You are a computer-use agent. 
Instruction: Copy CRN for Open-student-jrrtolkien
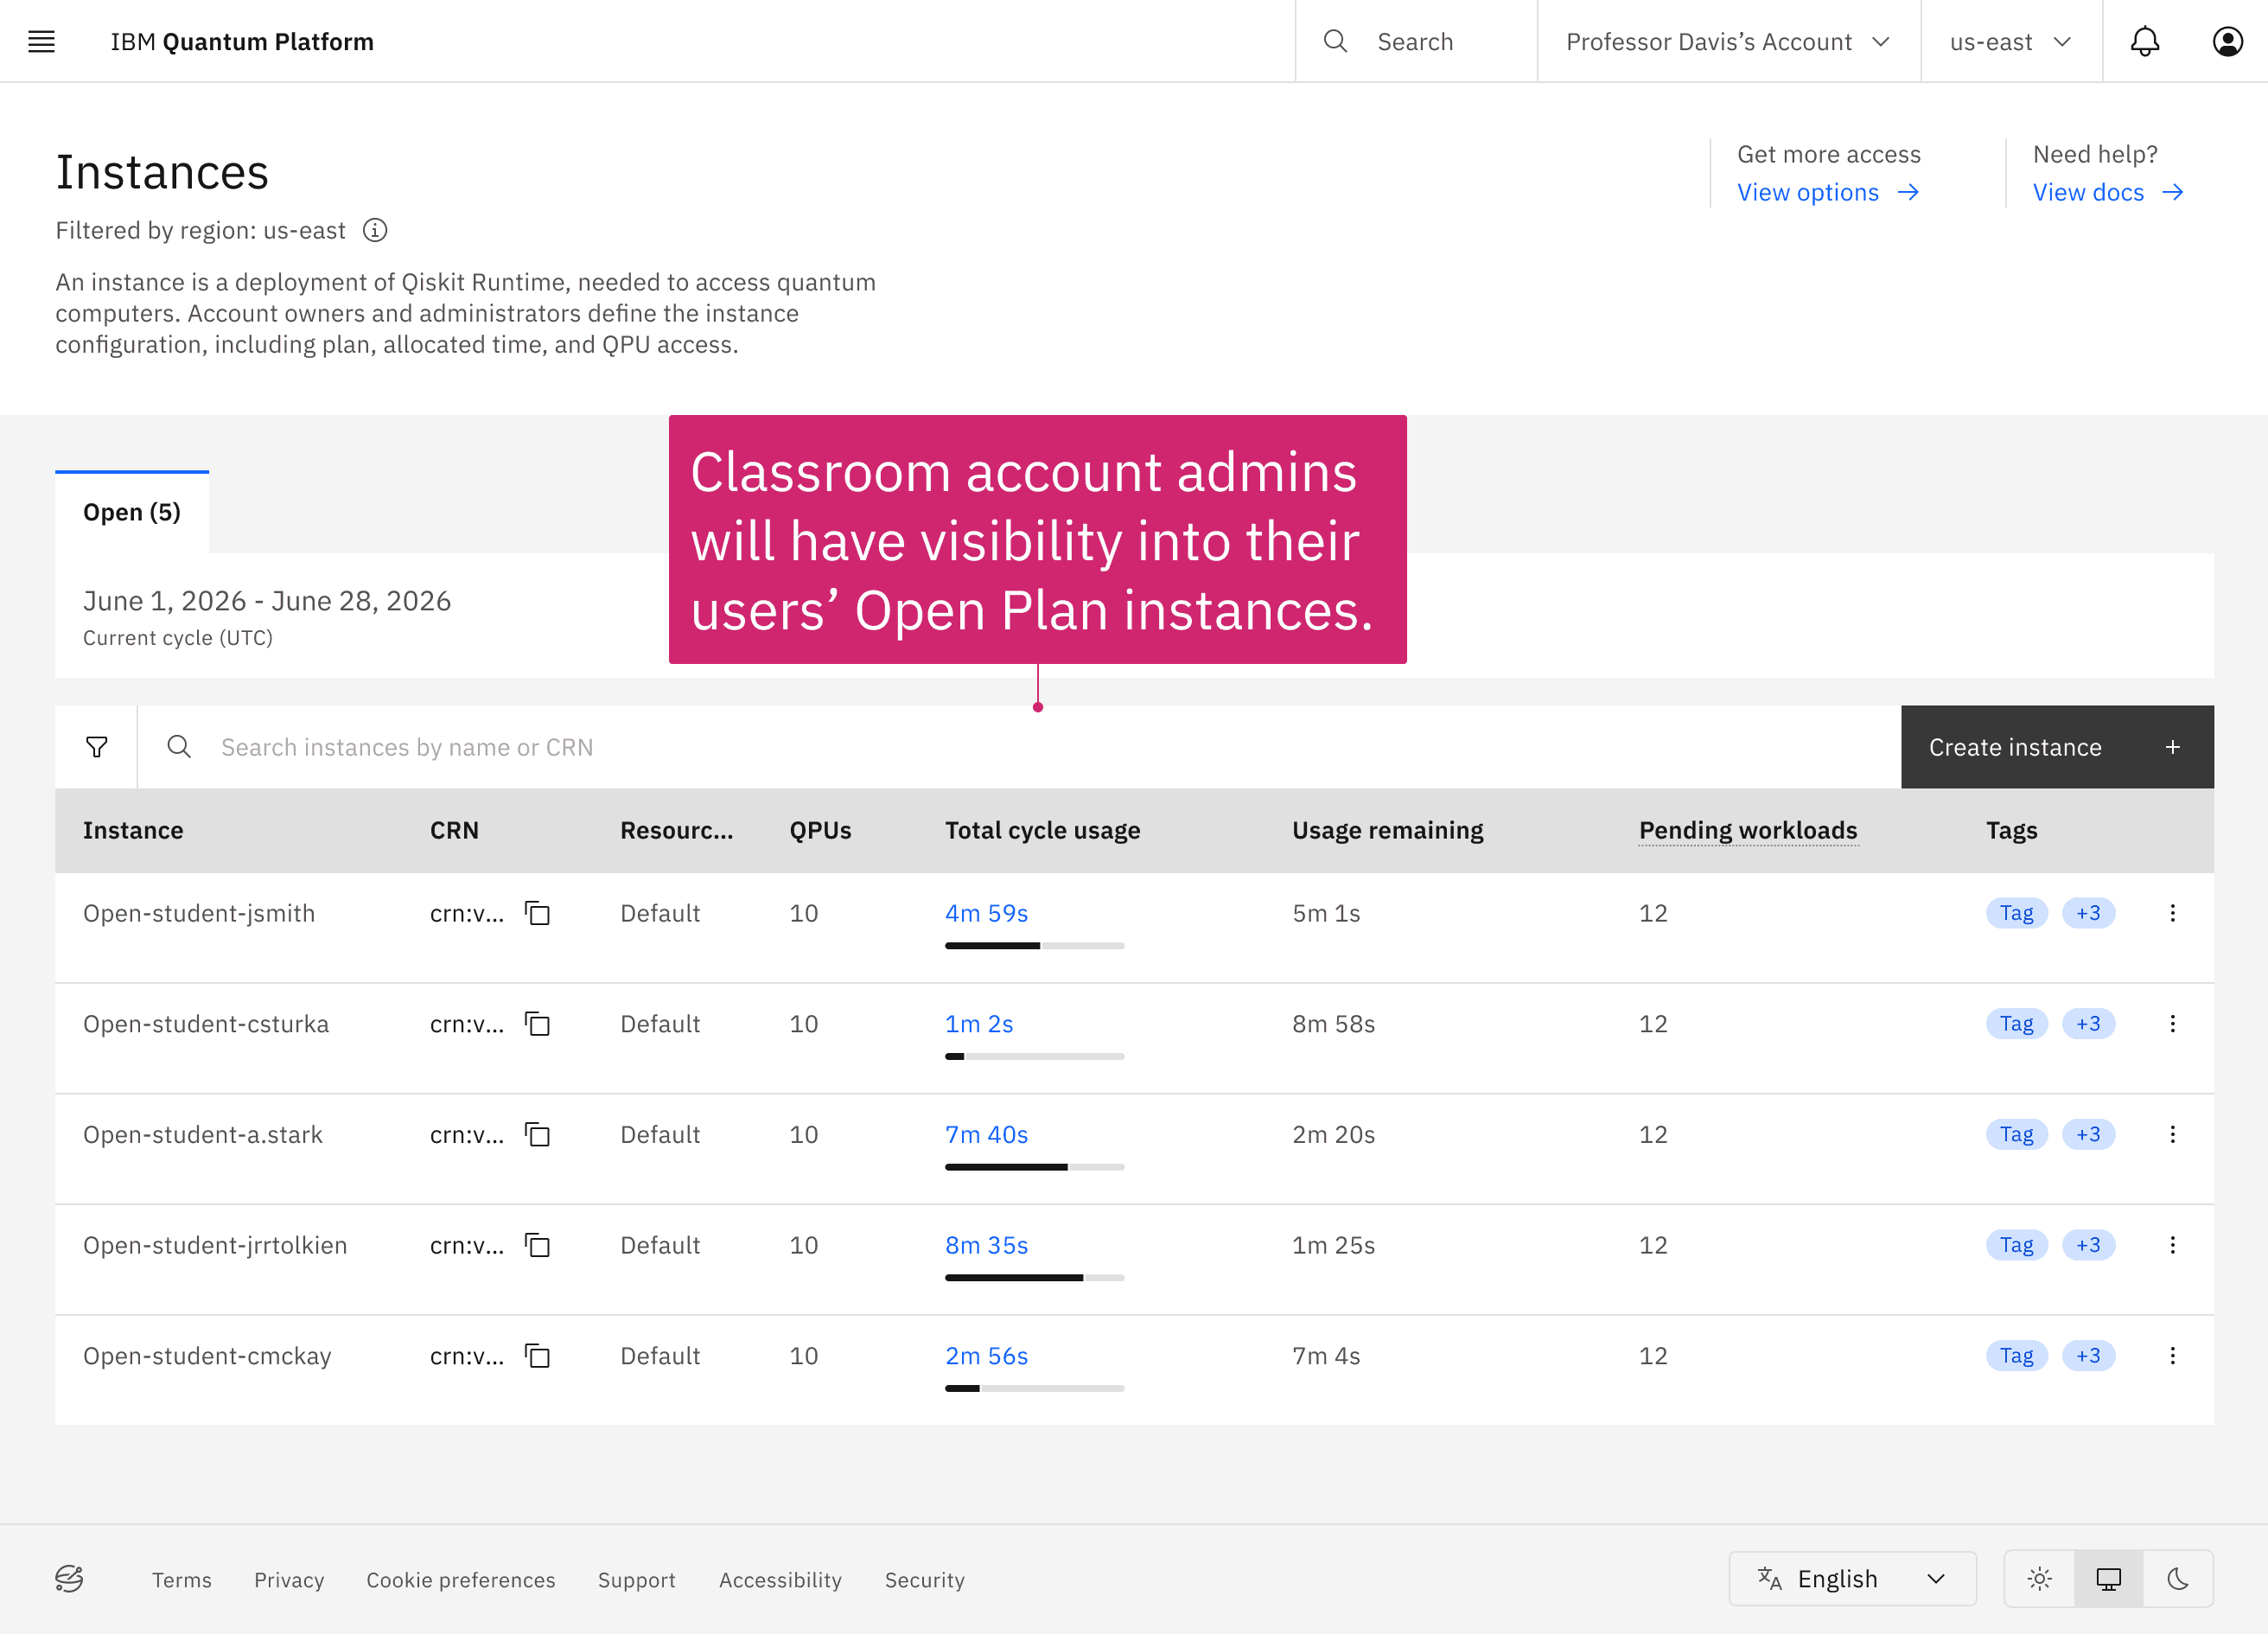tap(538, 1245)
